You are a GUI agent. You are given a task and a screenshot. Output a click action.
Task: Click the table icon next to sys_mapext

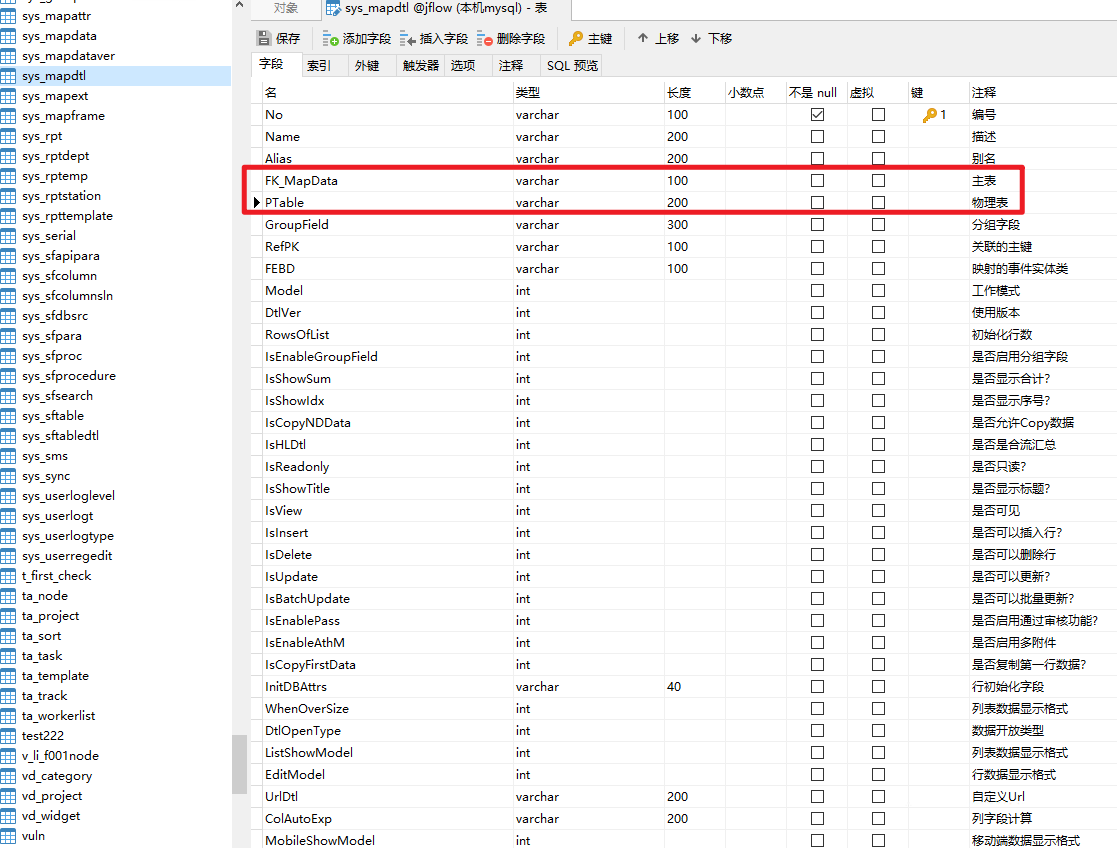tap(8, 96)
